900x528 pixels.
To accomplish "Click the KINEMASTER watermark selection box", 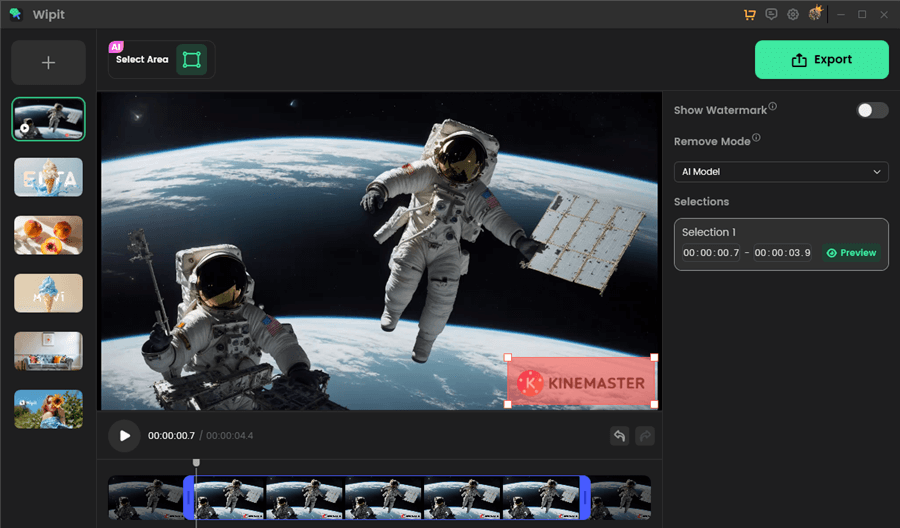I will click(581, 381).
